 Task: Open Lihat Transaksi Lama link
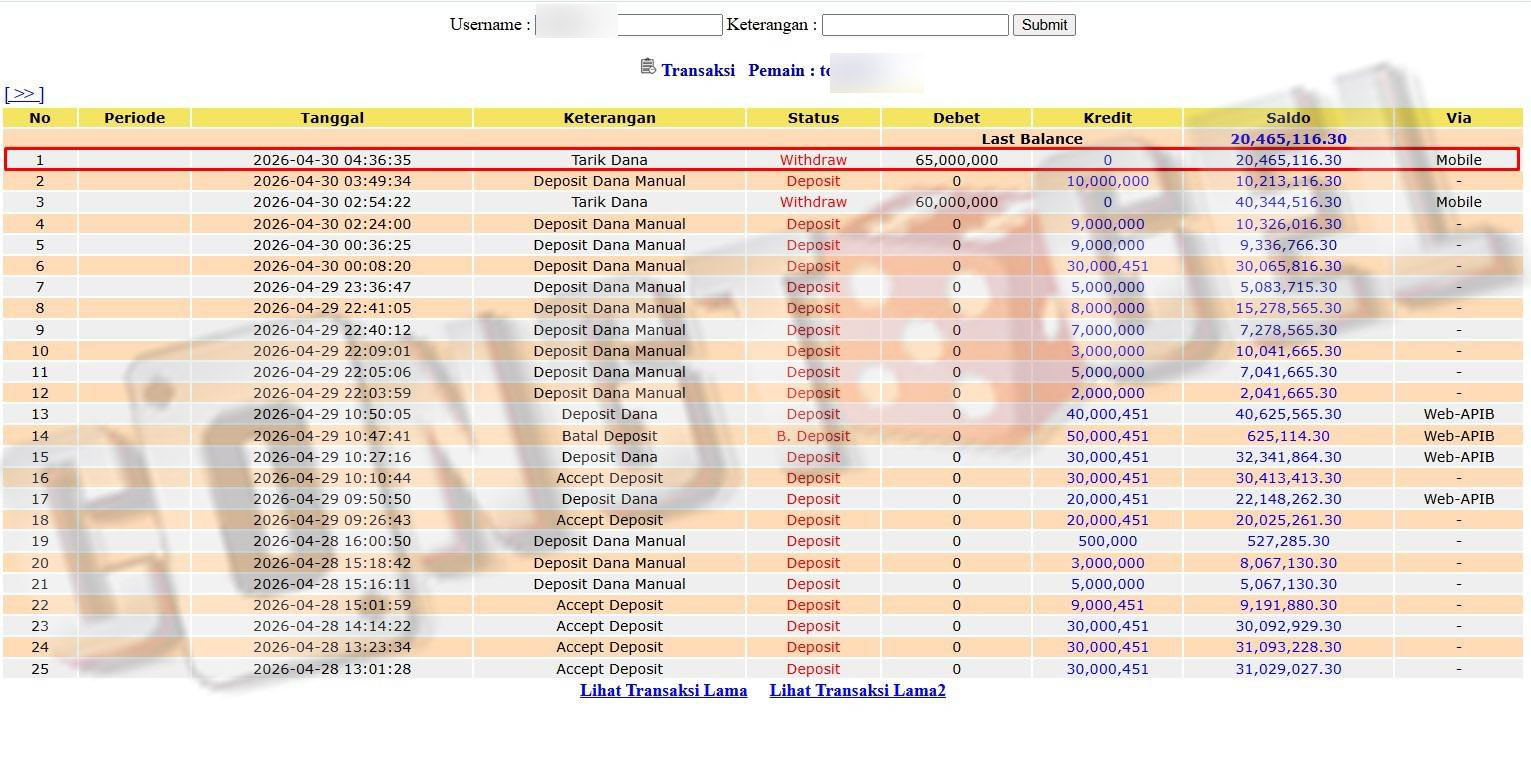(663, 690)
